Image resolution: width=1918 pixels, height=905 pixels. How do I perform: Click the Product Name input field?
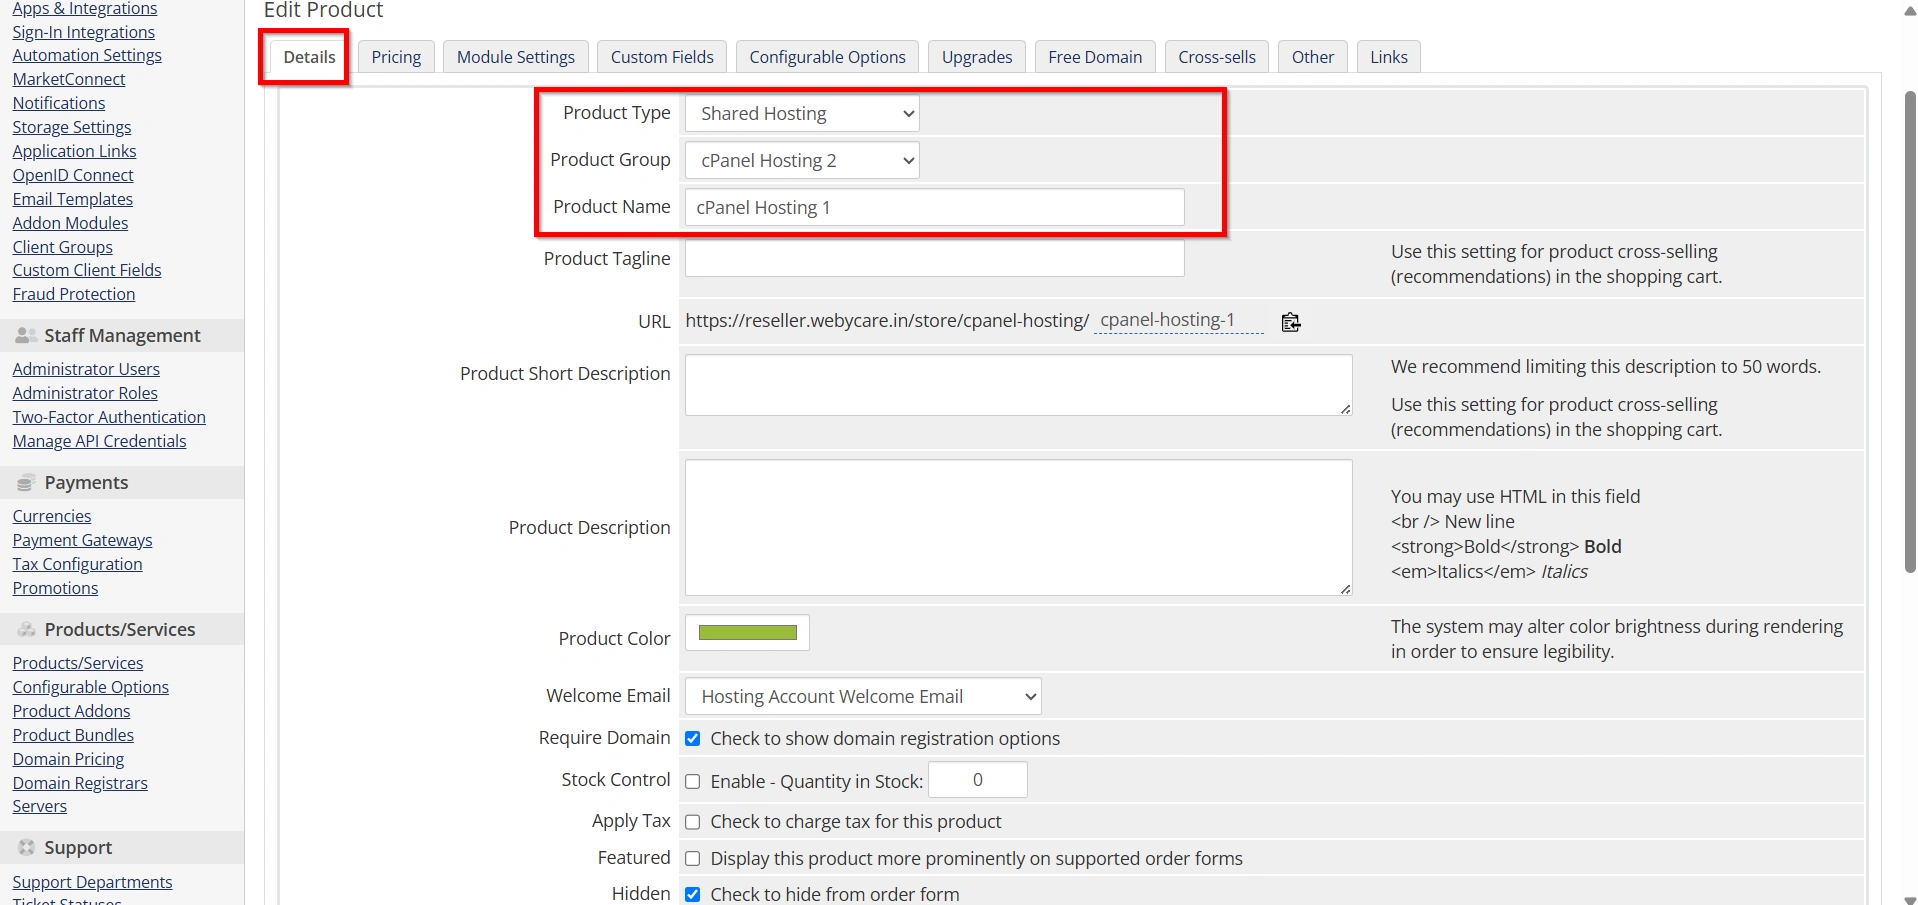point(935,208)
